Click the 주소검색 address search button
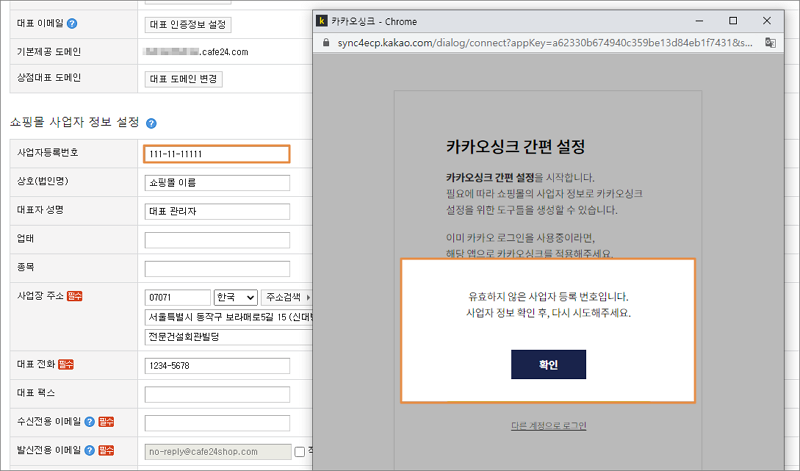 pyautogui.click(x=285, y=297)
